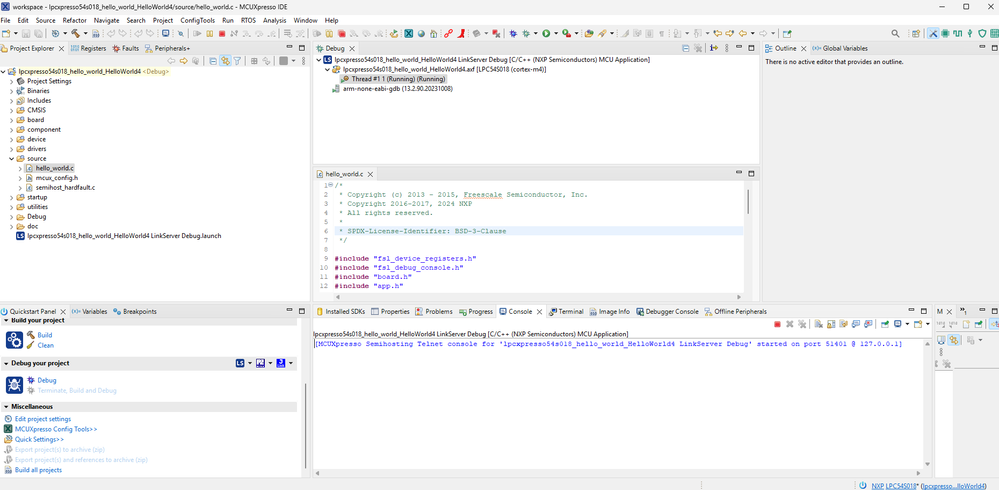Click the filter funnel icon in Project Explorer
The image size is (999, 490).
[x=237, y=61]
